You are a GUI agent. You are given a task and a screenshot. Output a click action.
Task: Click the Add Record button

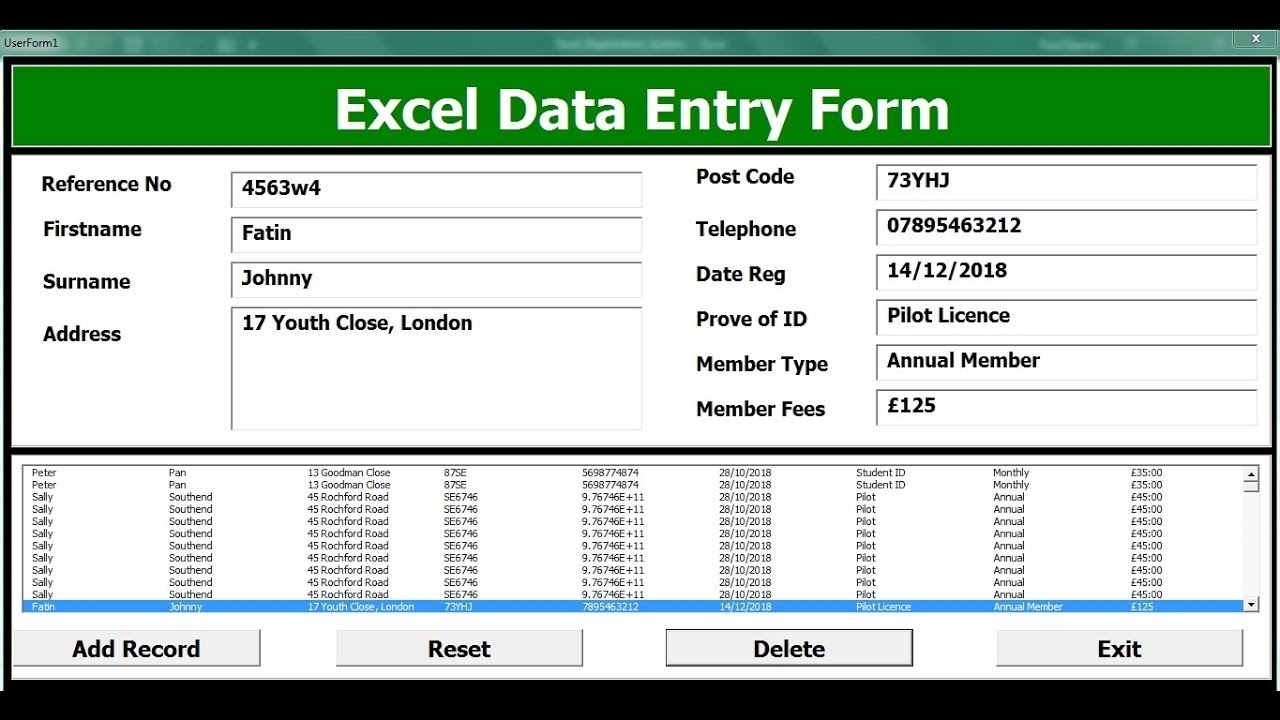pyautogui.click(x=137, y=648)
